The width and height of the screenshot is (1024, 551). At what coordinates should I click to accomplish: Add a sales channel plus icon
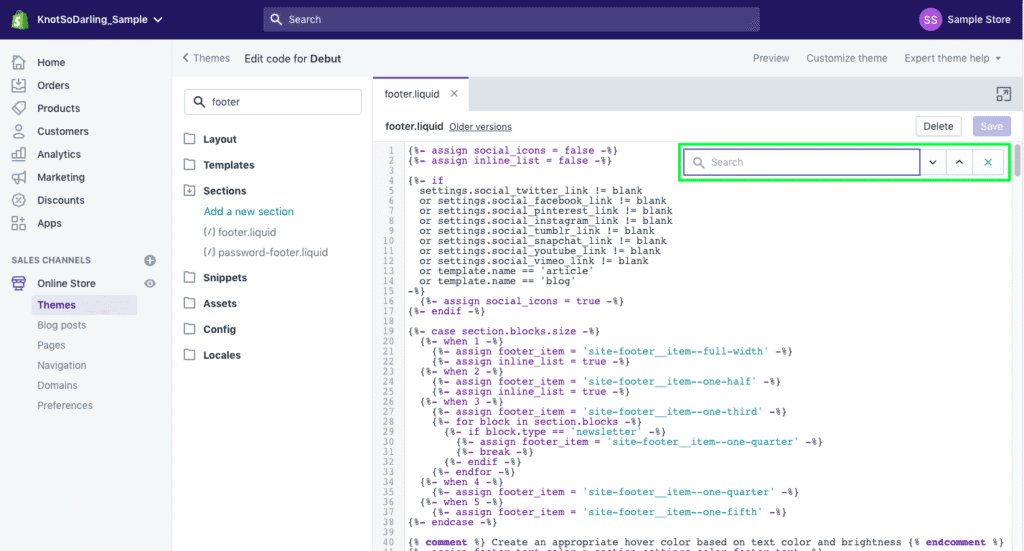pos(150,260)
